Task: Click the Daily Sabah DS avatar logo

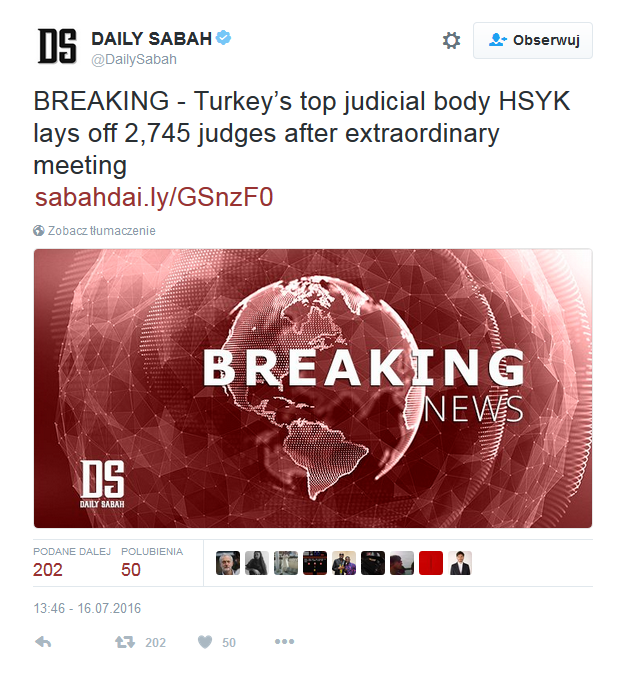Action: coord(57,46)
